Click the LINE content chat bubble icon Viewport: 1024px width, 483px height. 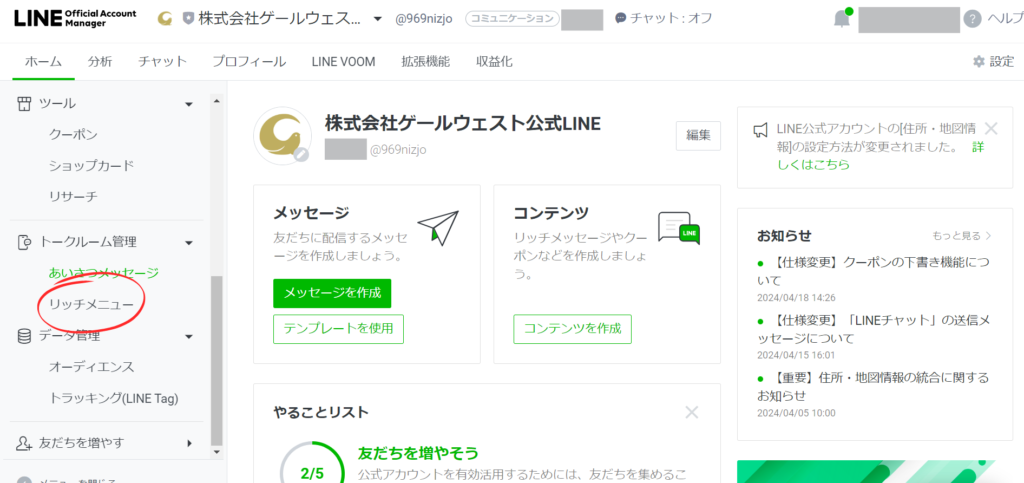[x=678, y=228]
